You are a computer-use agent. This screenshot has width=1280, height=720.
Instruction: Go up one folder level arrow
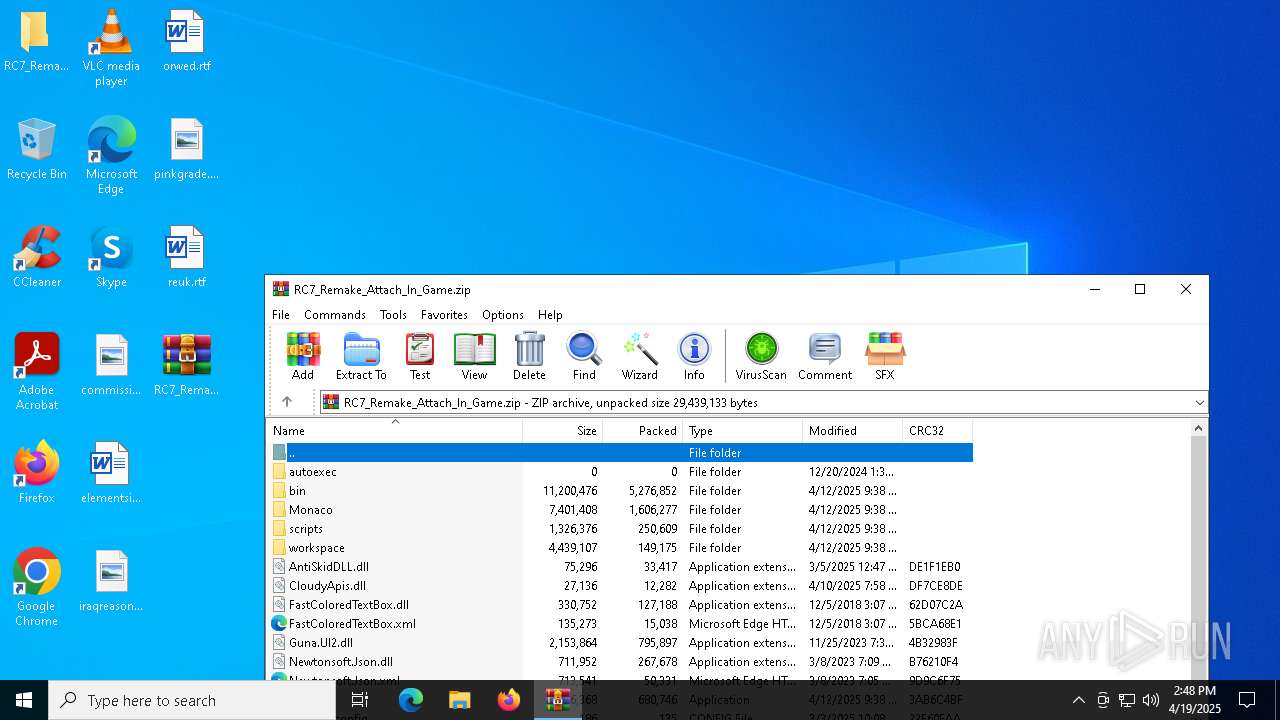(287, 402)
